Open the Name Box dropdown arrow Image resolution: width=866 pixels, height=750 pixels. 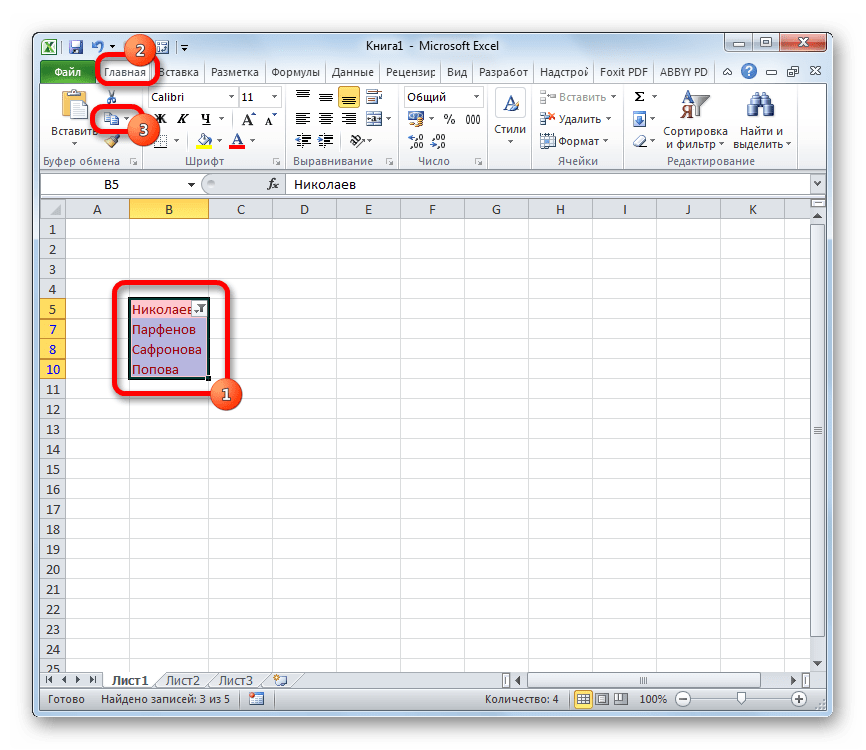[x=191, y=184]
